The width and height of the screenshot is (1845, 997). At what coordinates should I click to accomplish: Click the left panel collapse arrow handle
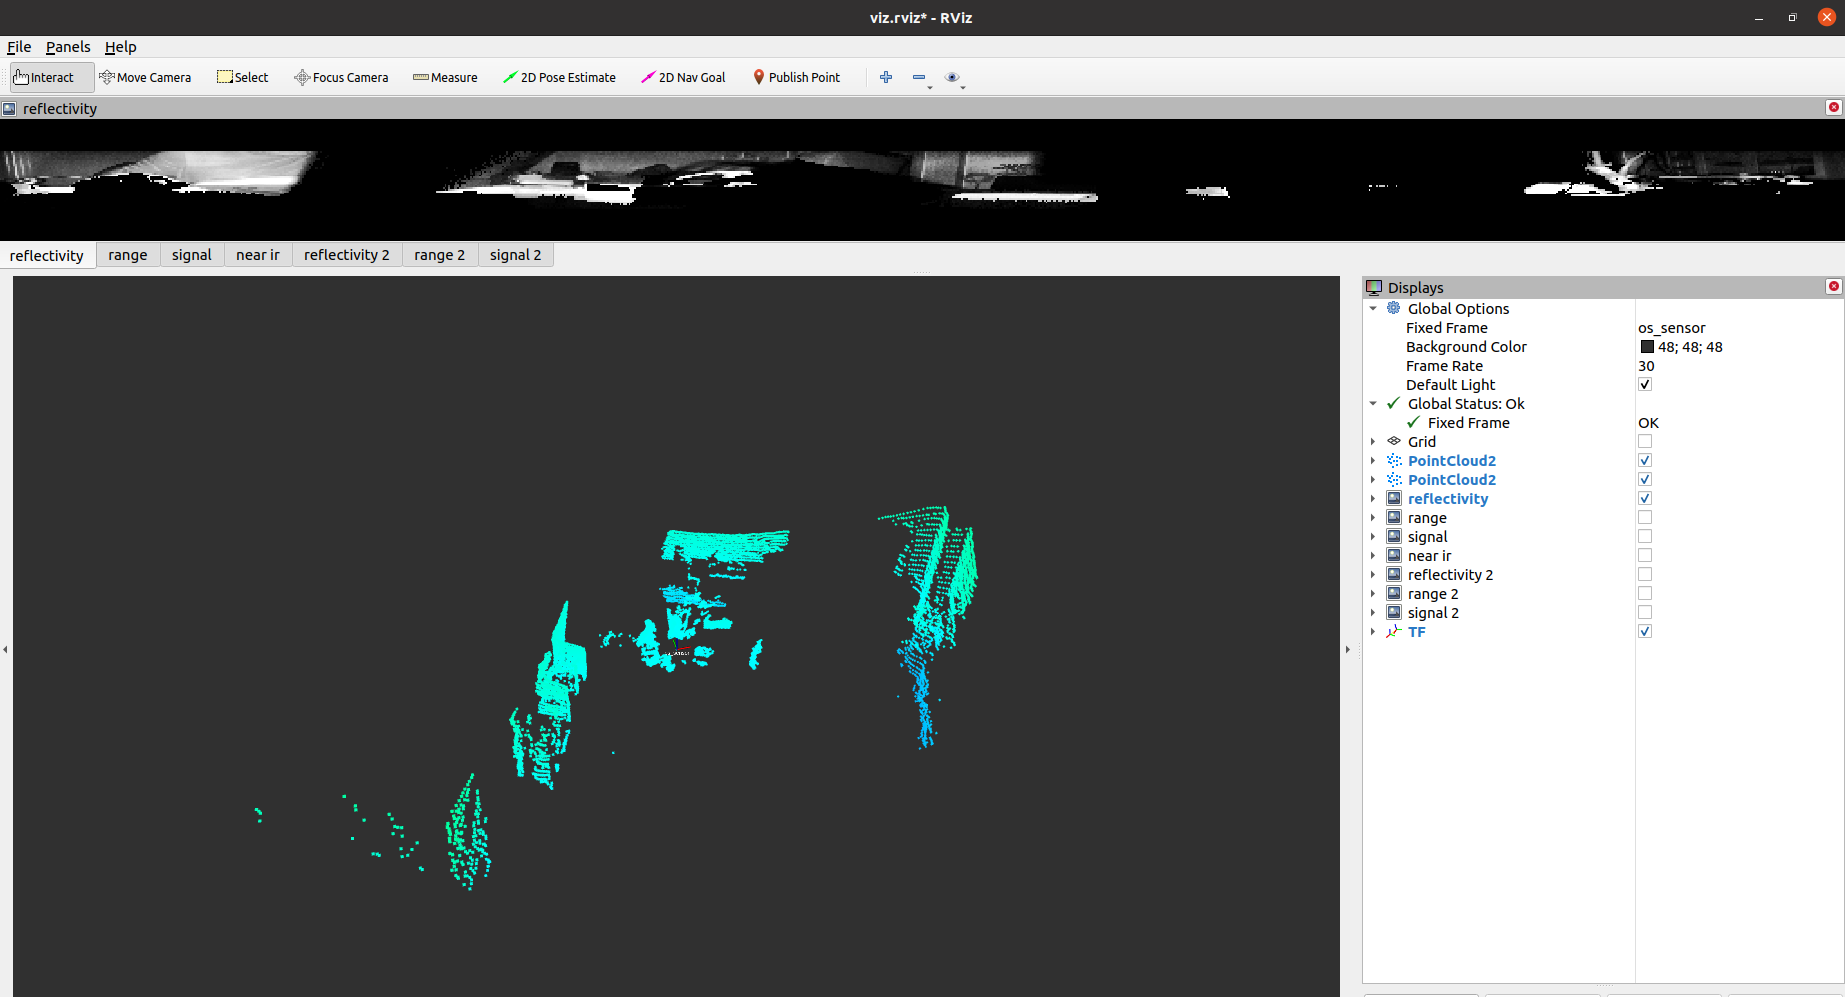[x=5, y=649]
